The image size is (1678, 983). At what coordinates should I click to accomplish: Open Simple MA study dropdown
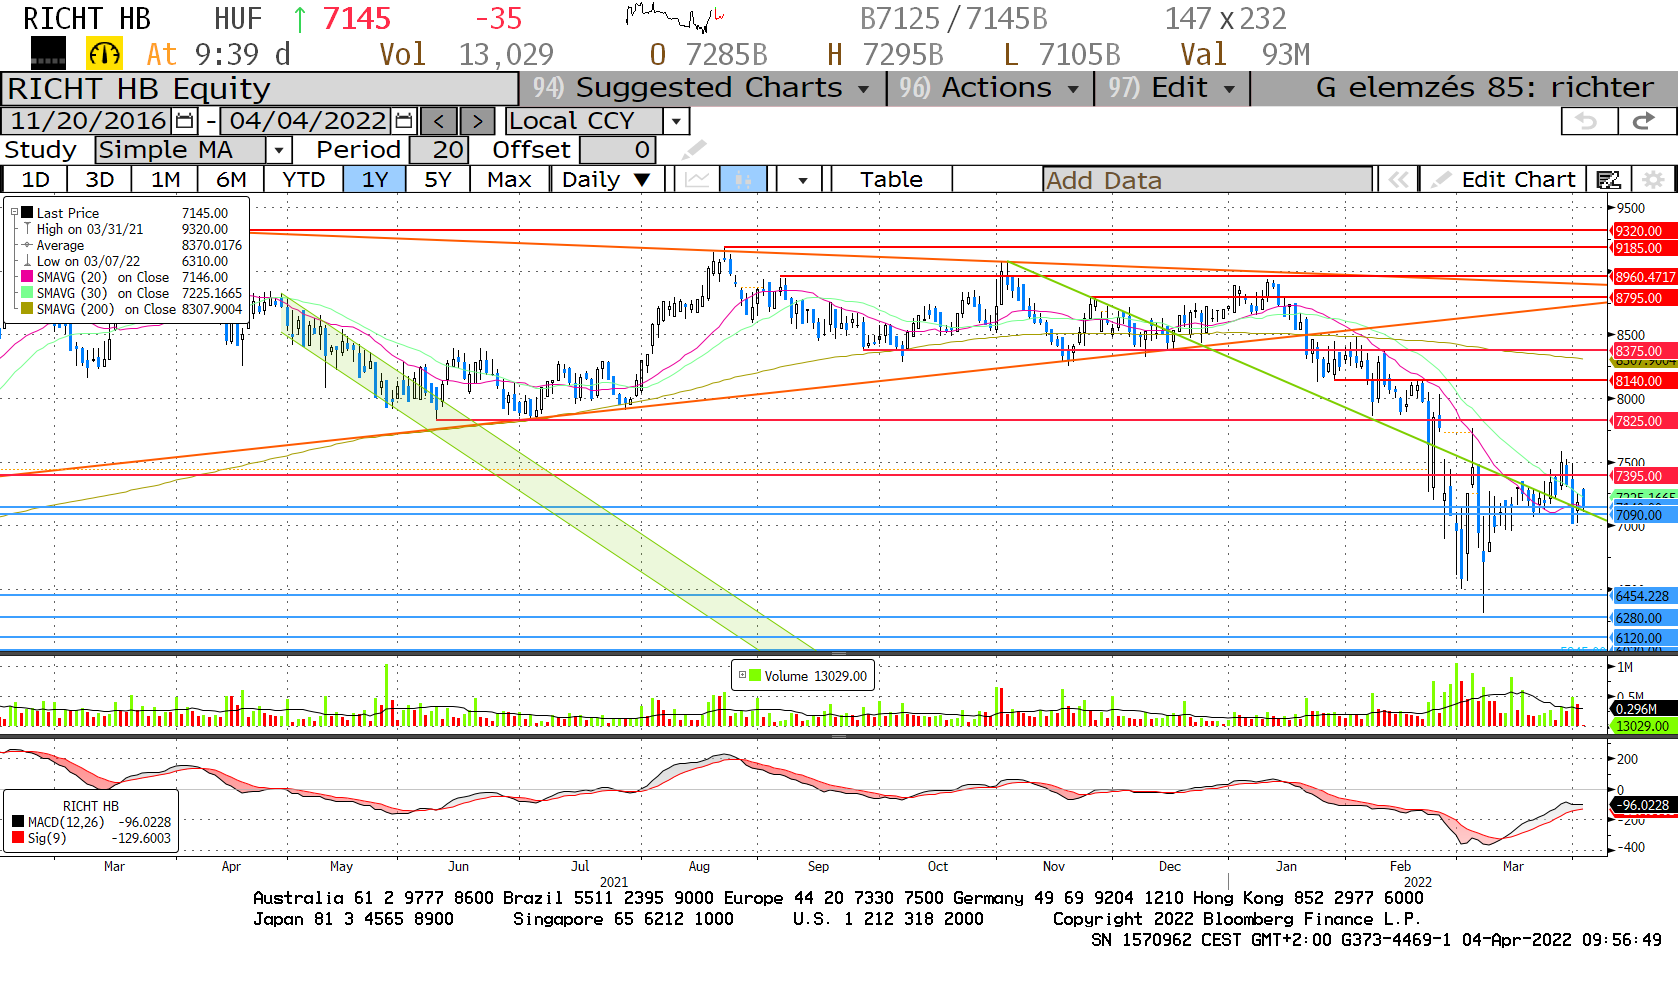tap(279, 150)
